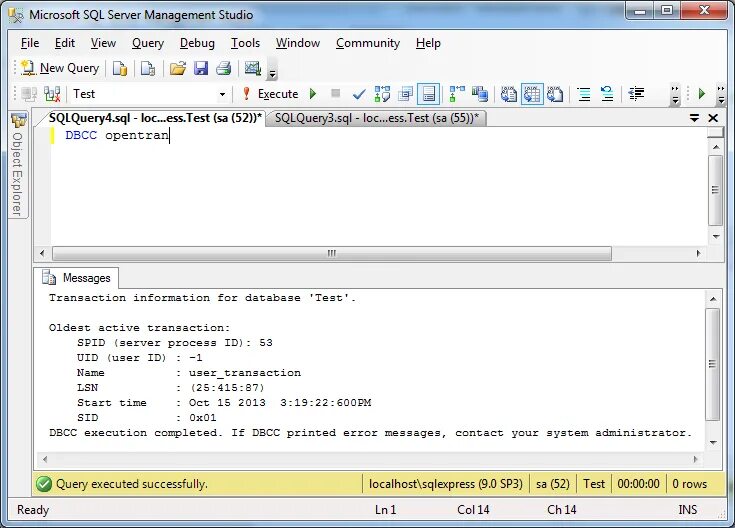Click the editor horizontal scrollbar thumb

332,254
